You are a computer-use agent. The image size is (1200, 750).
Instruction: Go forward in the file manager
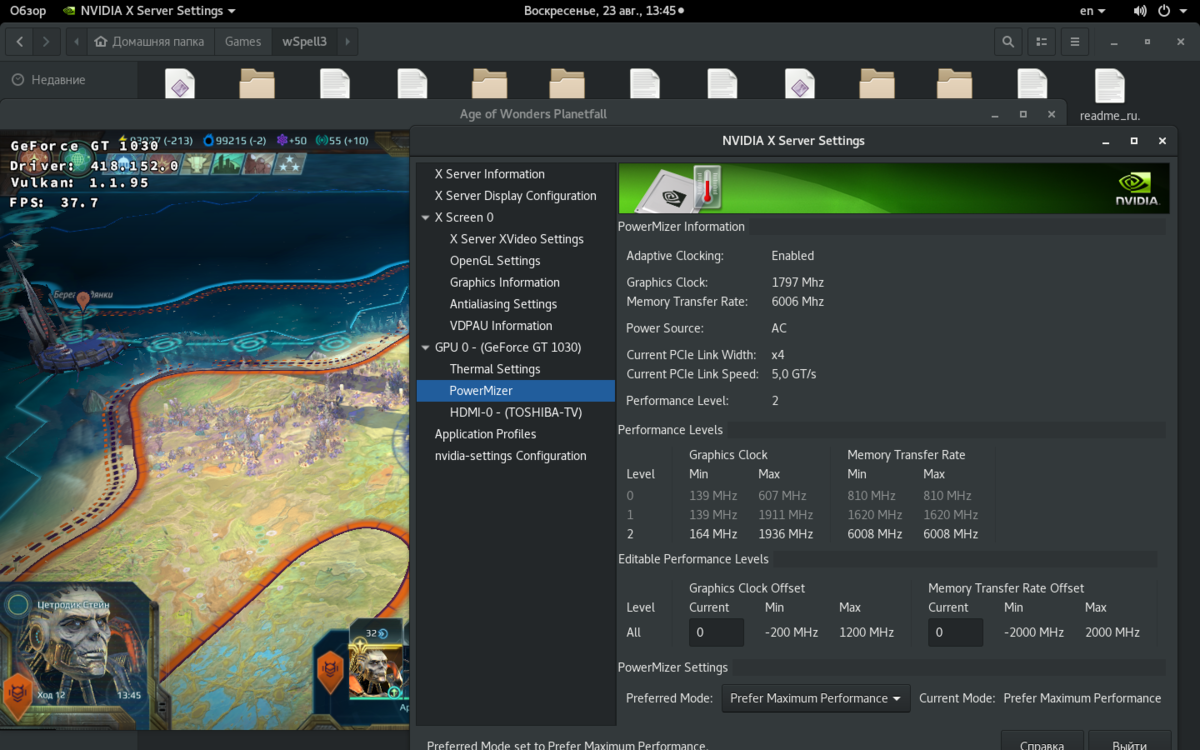tap(47, 42)
